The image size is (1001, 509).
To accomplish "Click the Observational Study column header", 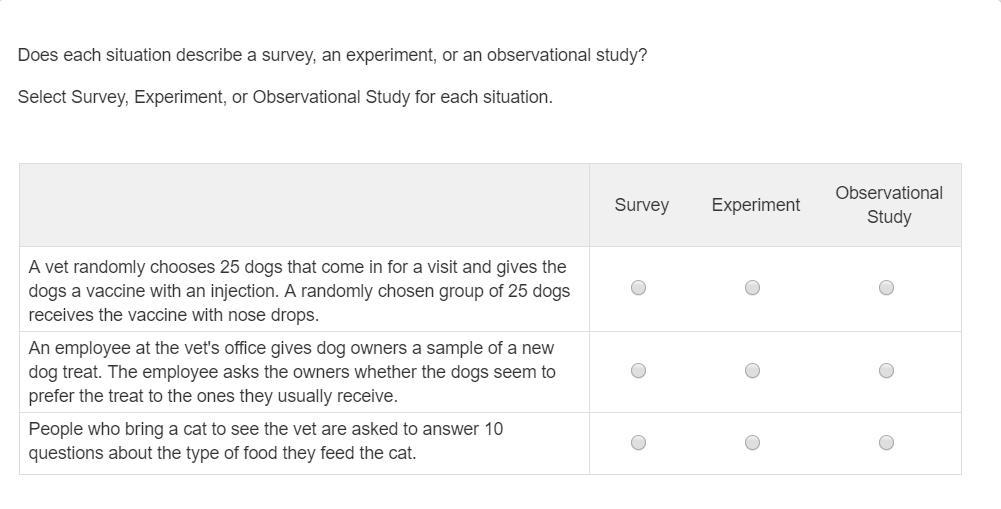I will pyautogui.click(x=888, y=205).
